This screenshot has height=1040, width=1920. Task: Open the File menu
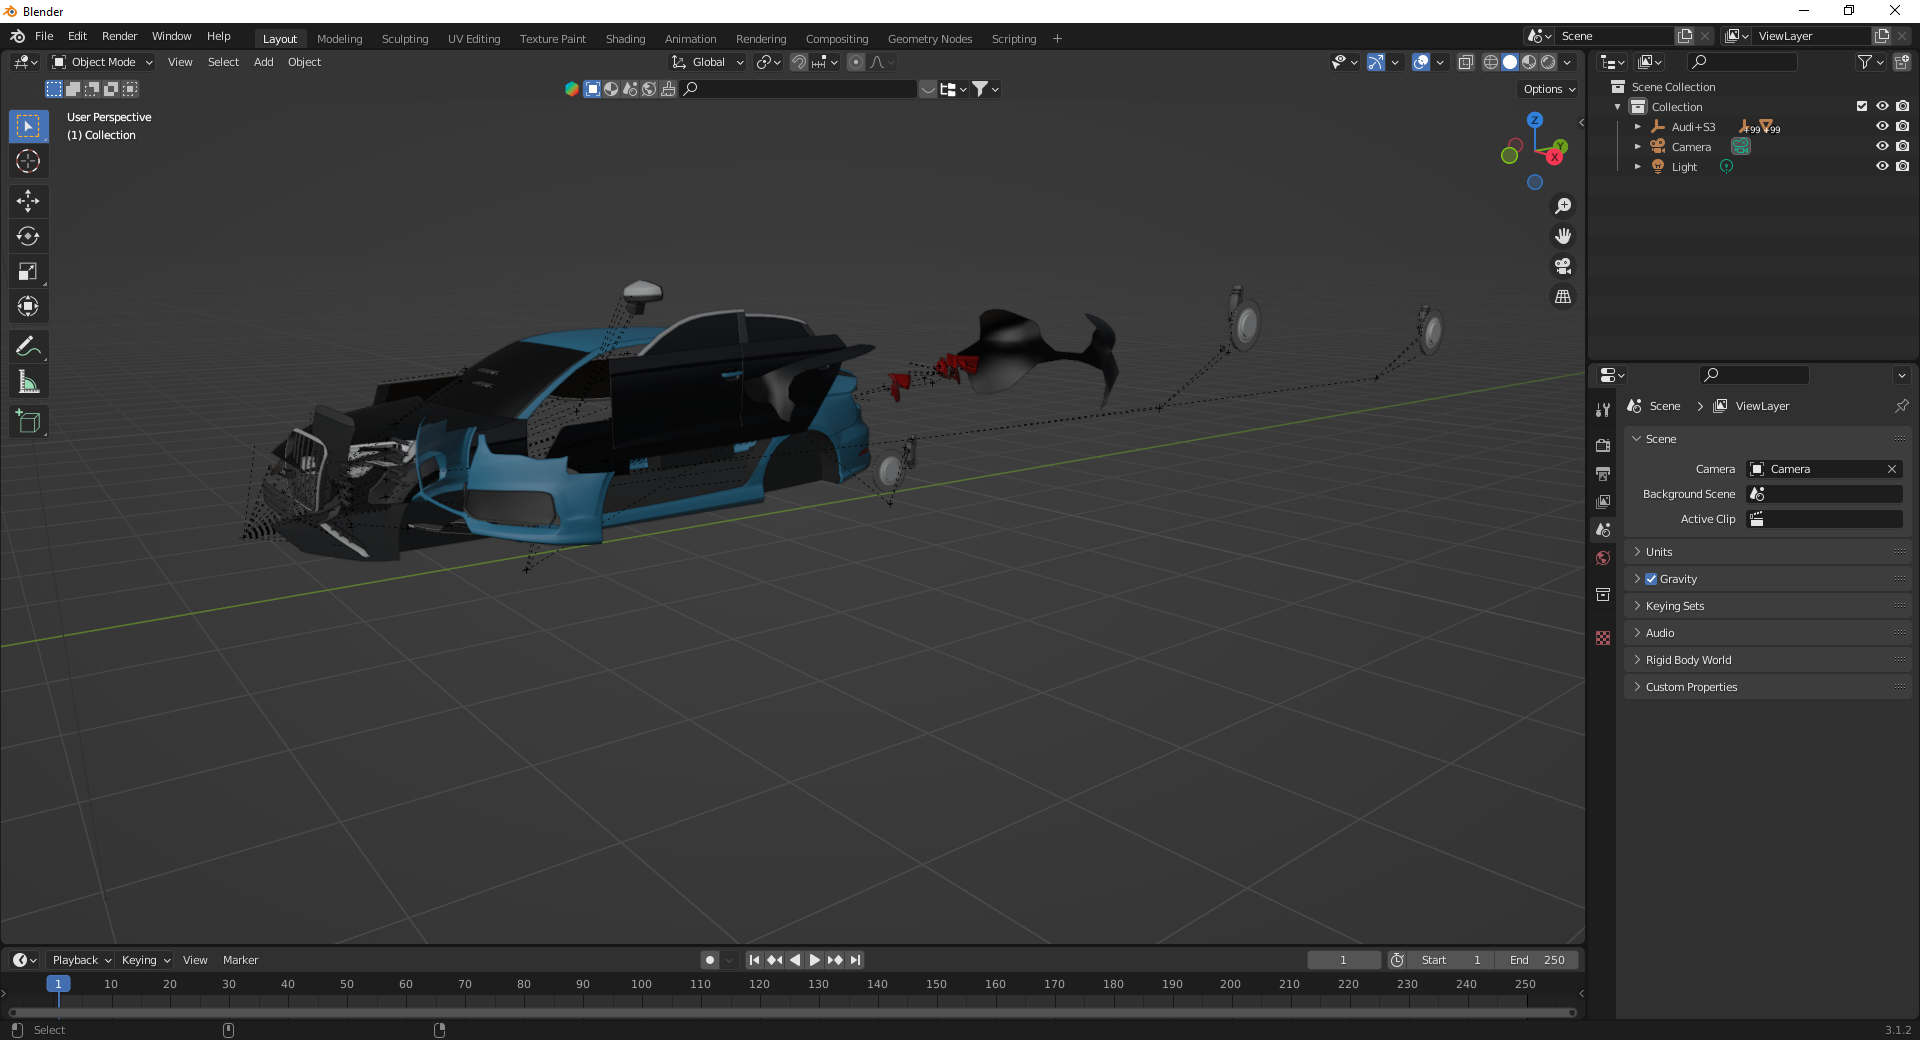pos(44,36)
